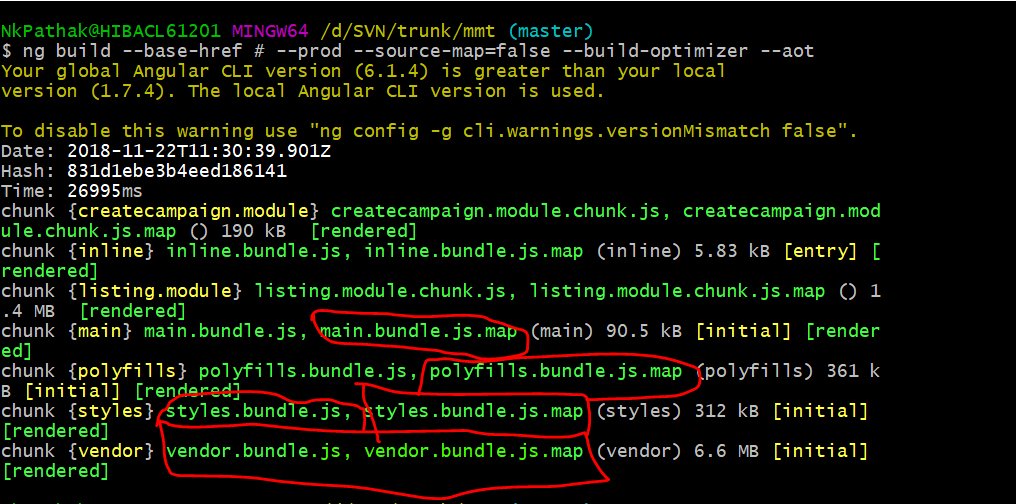Click the listing.module.chunk.js.map file name
This screenshot has height=504, width=1016.
click(x=678, y=292)
